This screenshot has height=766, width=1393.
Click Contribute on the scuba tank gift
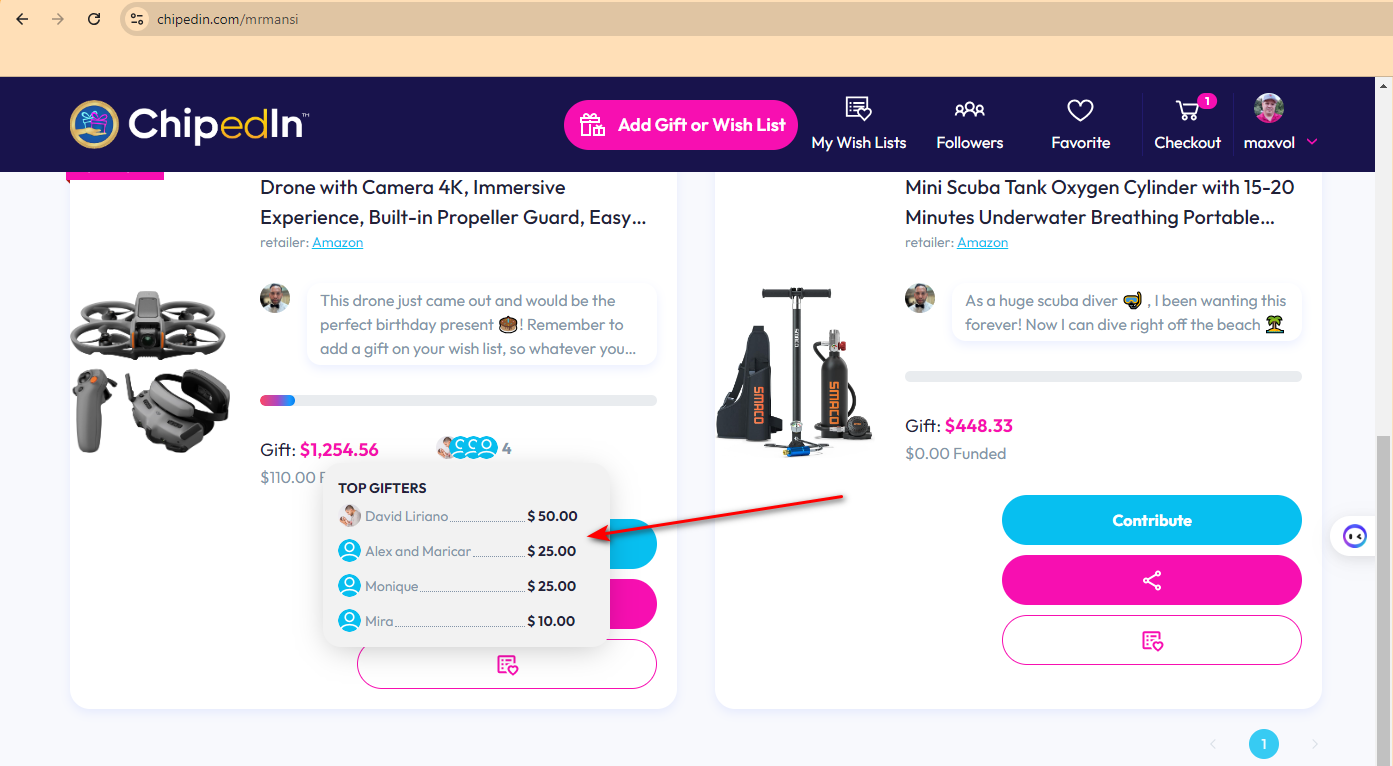pos(1152,520)
